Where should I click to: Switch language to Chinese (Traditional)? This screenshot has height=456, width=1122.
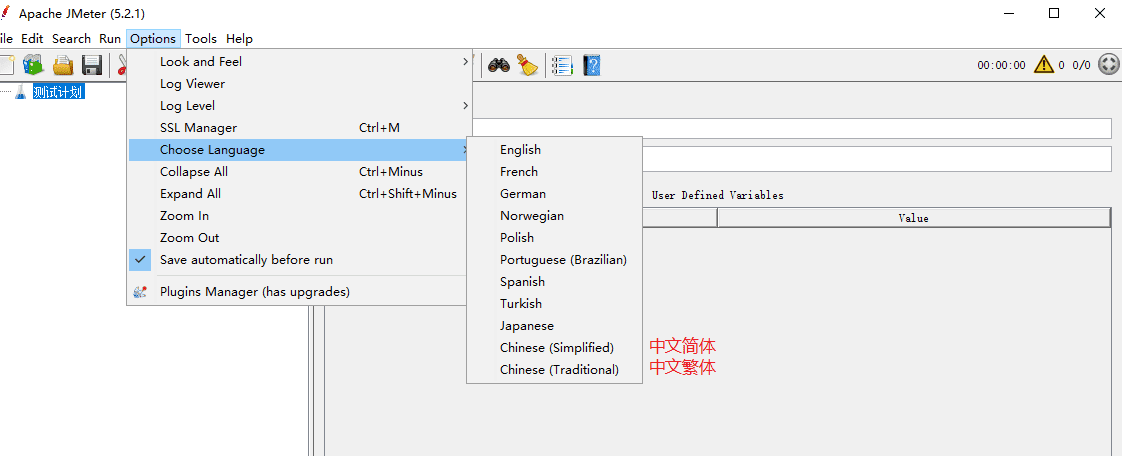(555, 370)
